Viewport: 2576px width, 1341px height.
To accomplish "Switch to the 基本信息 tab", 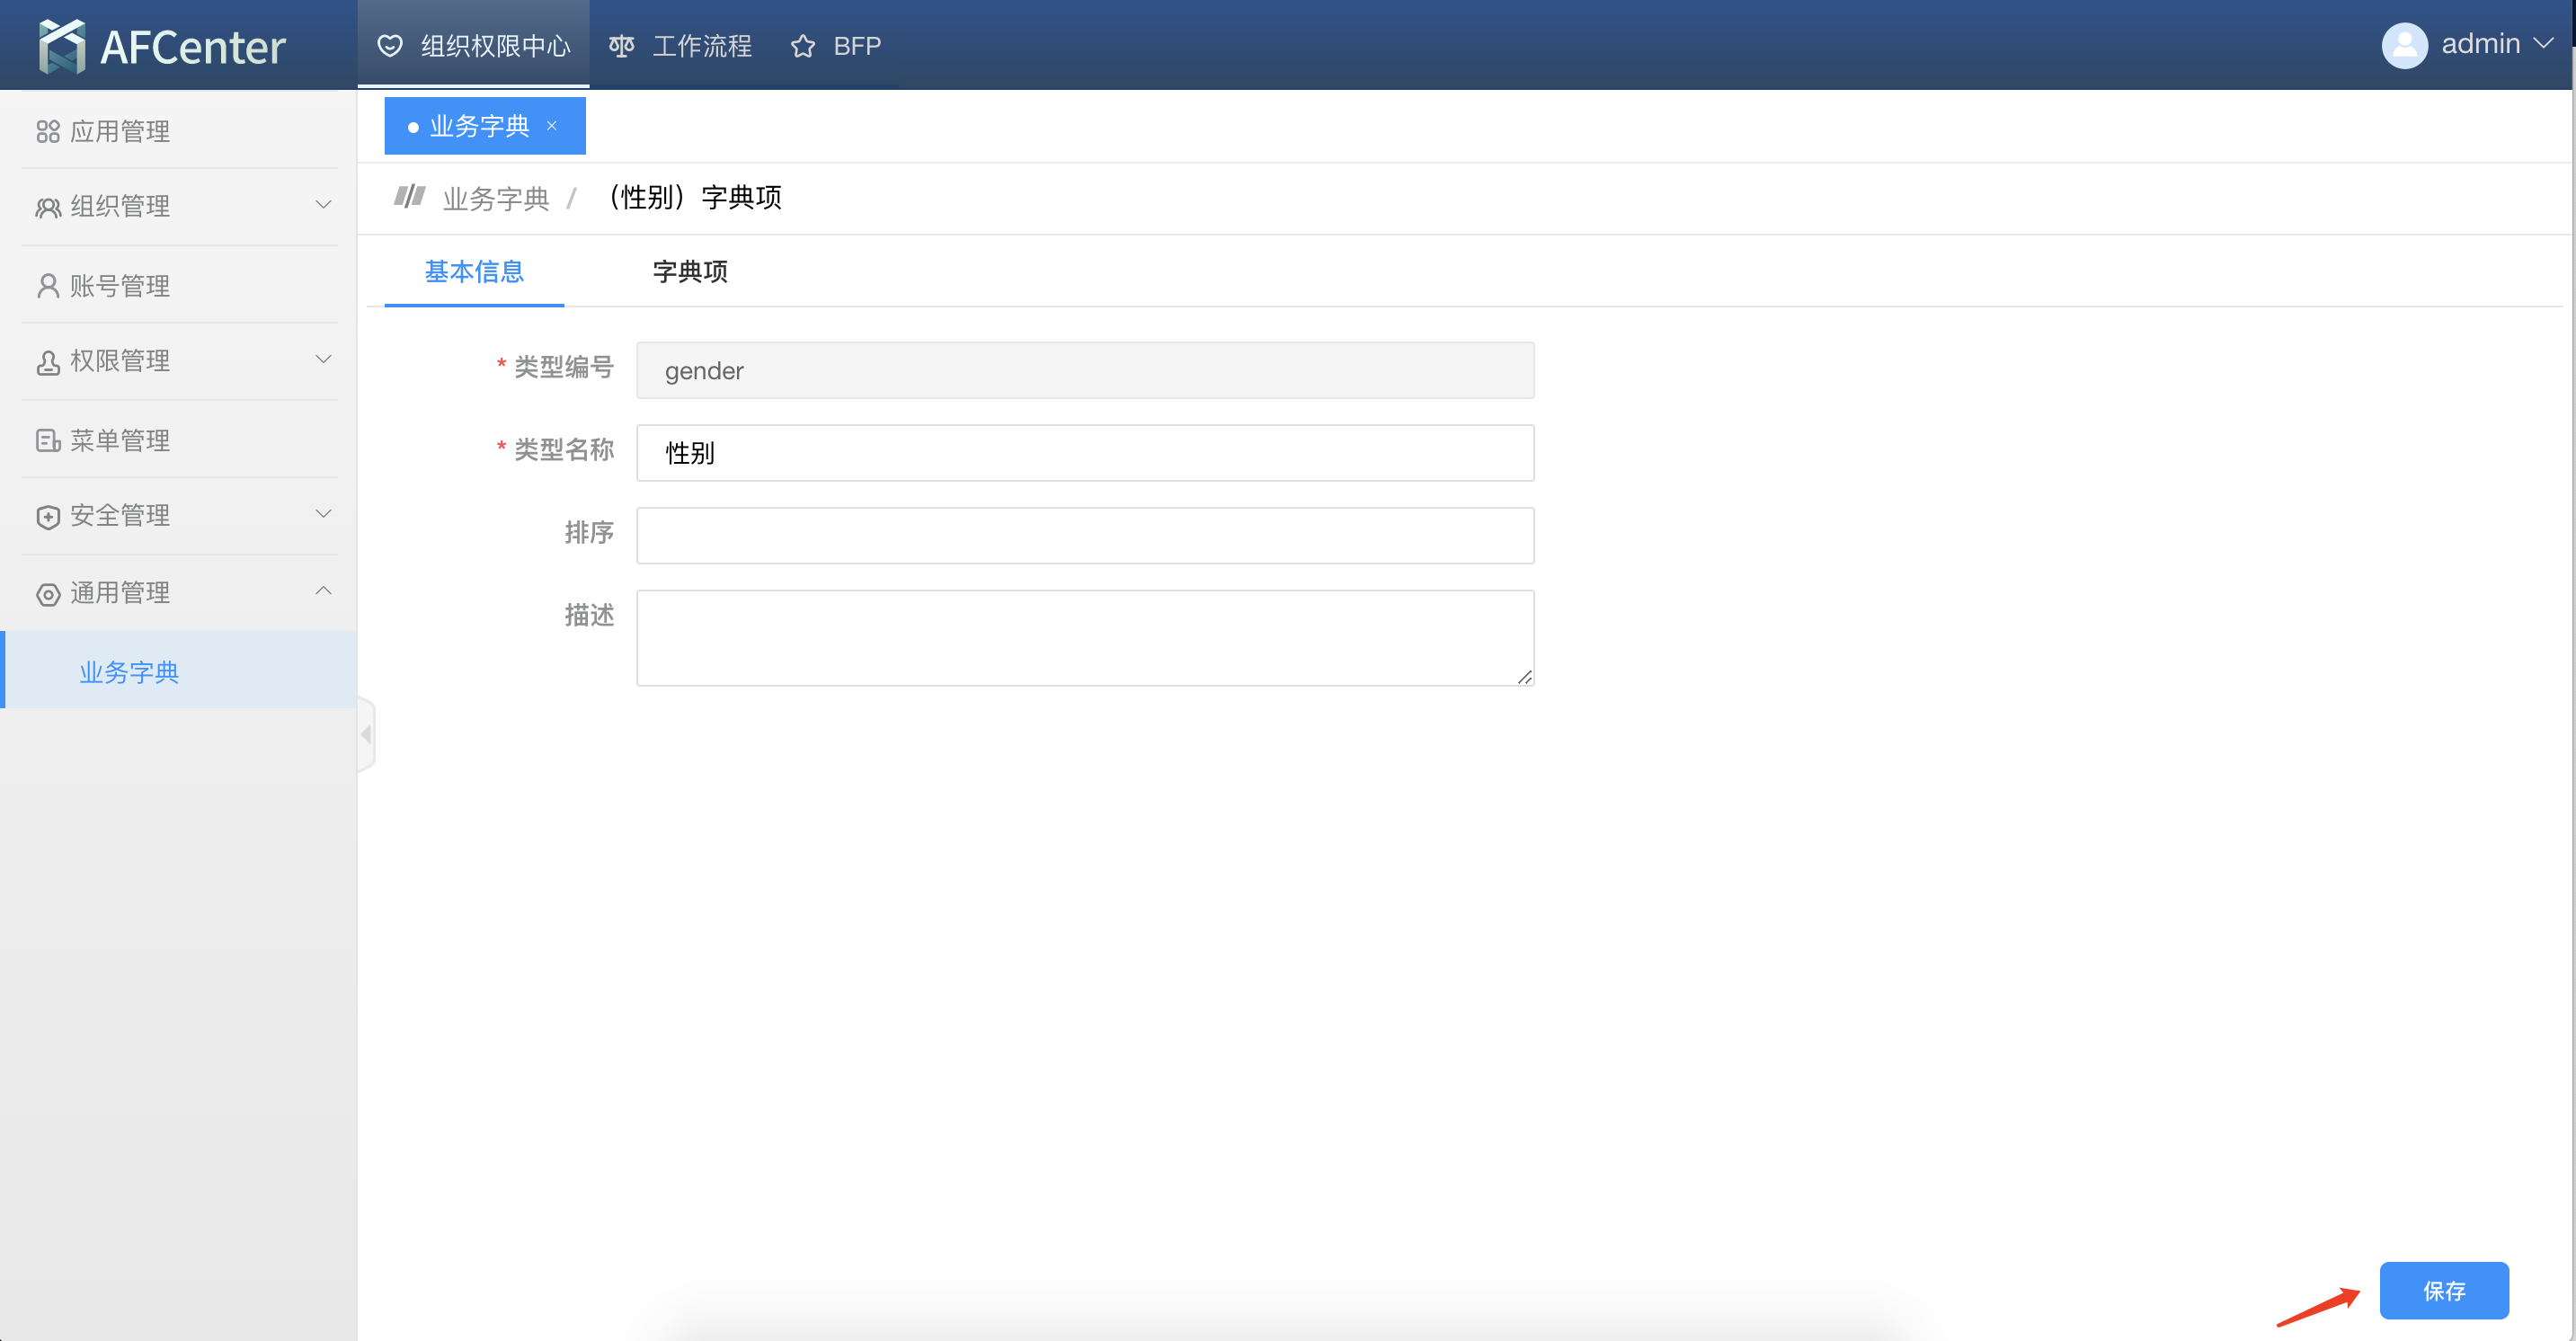I will pyautogui.click(x=474, y=272).
